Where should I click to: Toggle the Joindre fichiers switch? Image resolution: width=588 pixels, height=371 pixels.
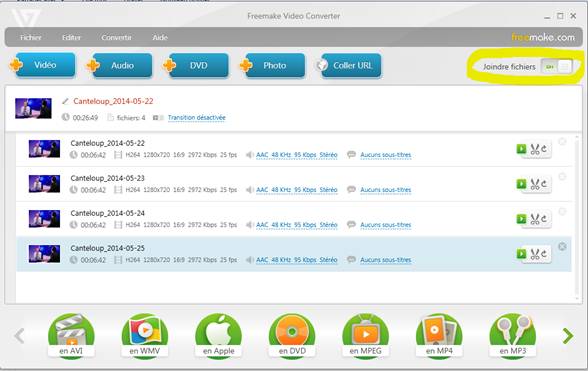tap(557, 66)
